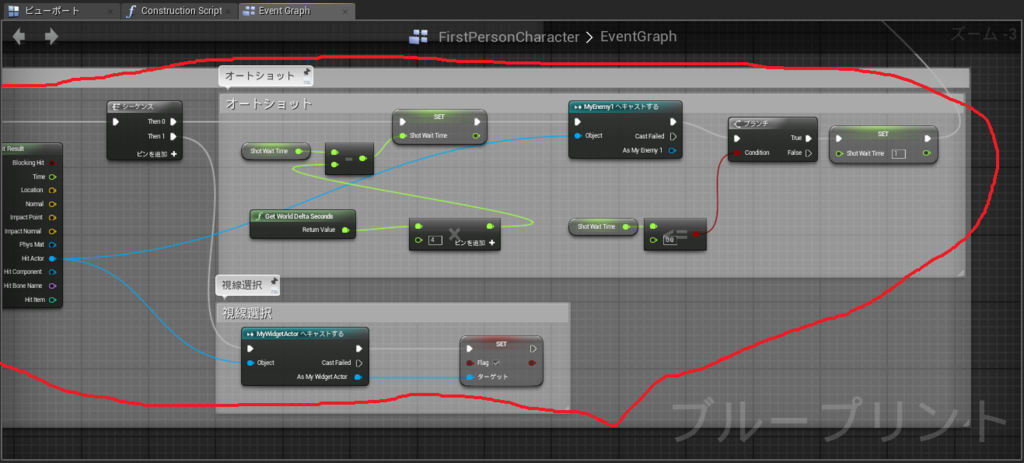
Task: Click the Time output pin
Action: pos(52,176)
